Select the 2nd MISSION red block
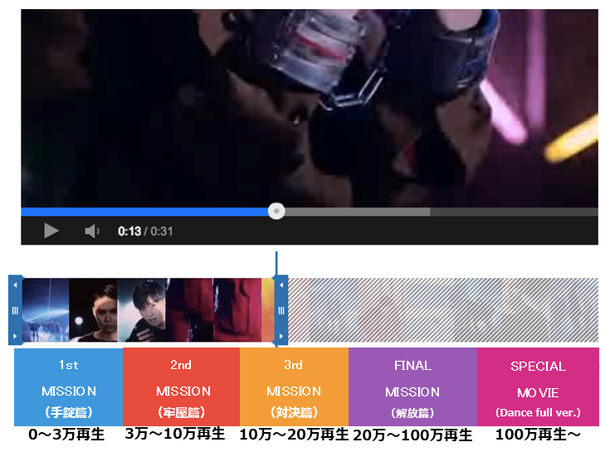This screenshot has height=452, width=610. 181,387
